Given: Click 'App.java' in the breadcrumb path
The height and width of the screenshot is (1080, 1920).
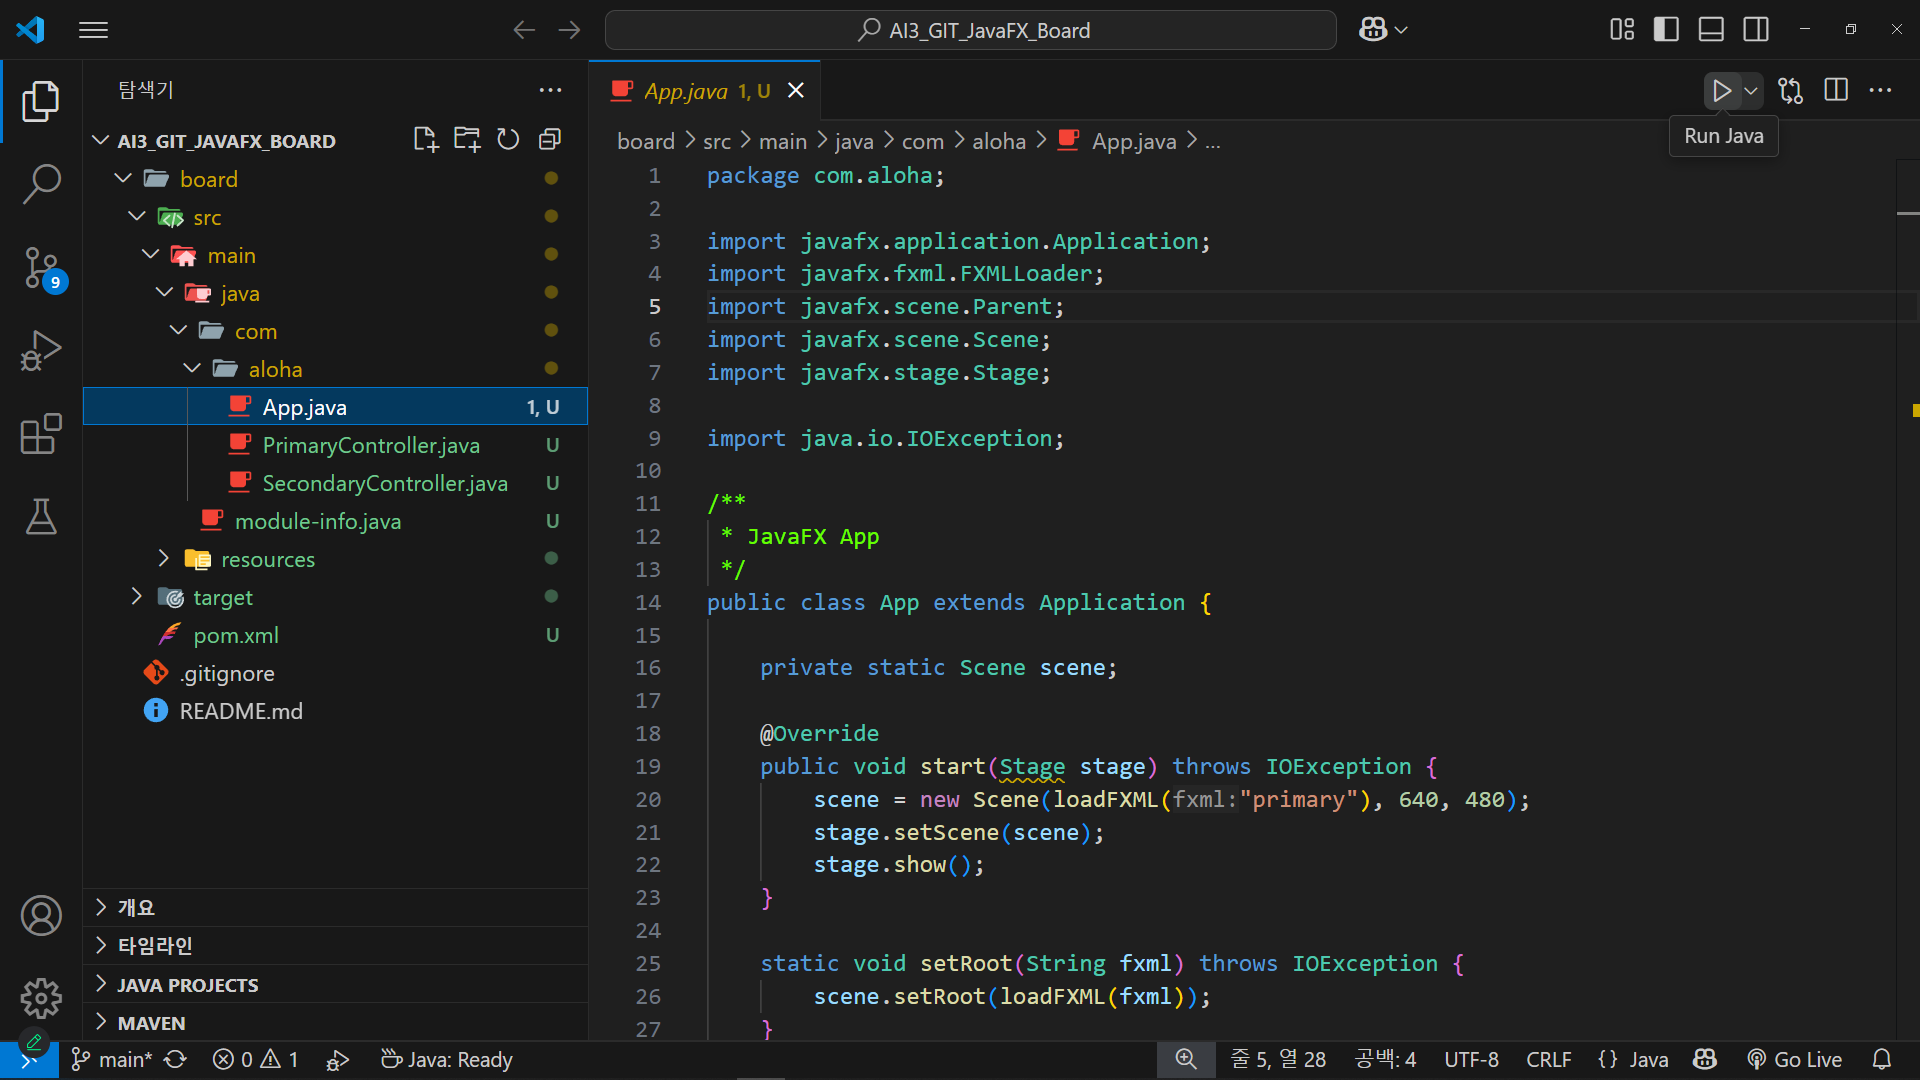Looking at the screenshot, I should click(x=1134, y=142).
